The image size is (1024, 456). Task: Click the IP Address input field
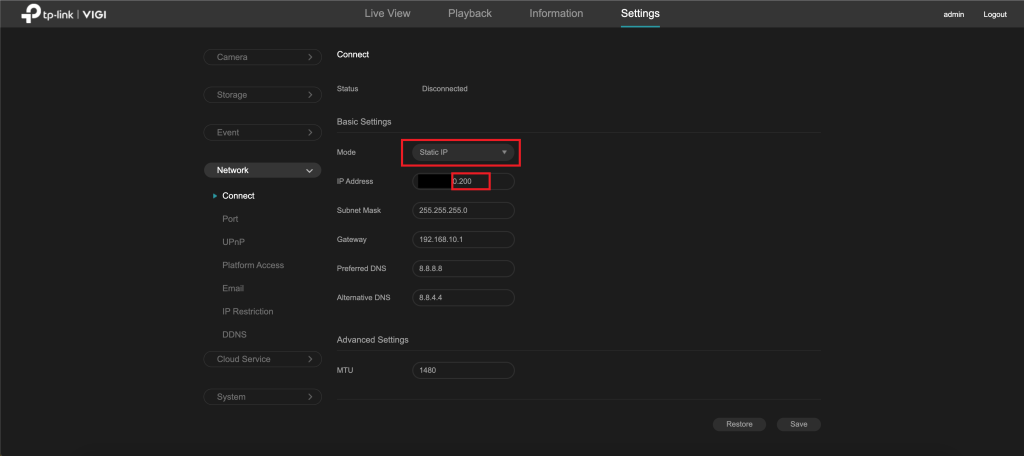point(463,181)
